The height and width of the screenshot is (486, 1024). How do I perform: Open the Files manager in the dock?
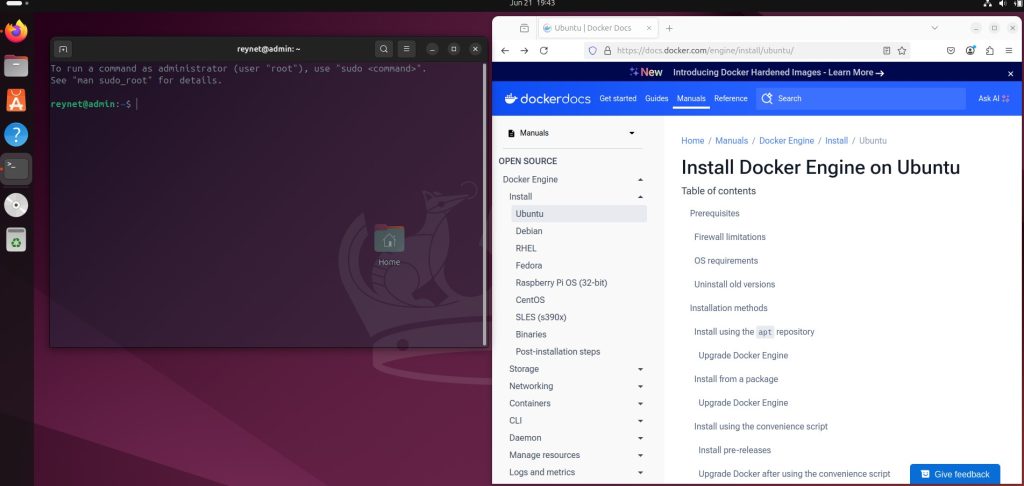[16, 66]
